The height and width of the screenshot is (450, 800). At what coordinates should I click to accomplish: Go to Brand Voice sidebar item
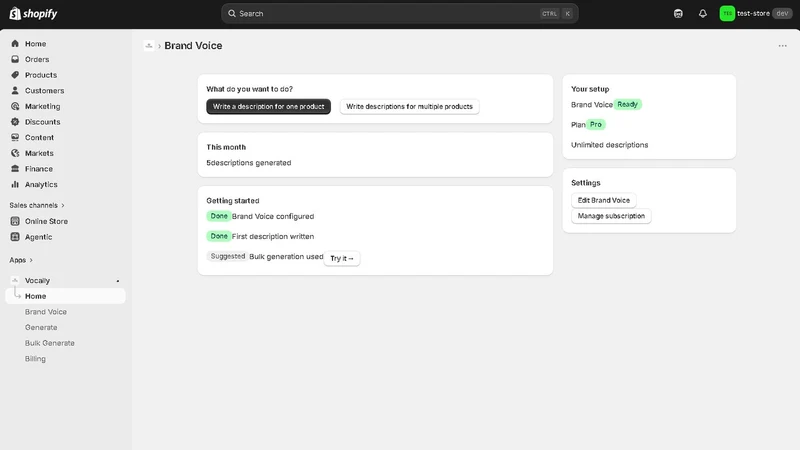point(46,312)
